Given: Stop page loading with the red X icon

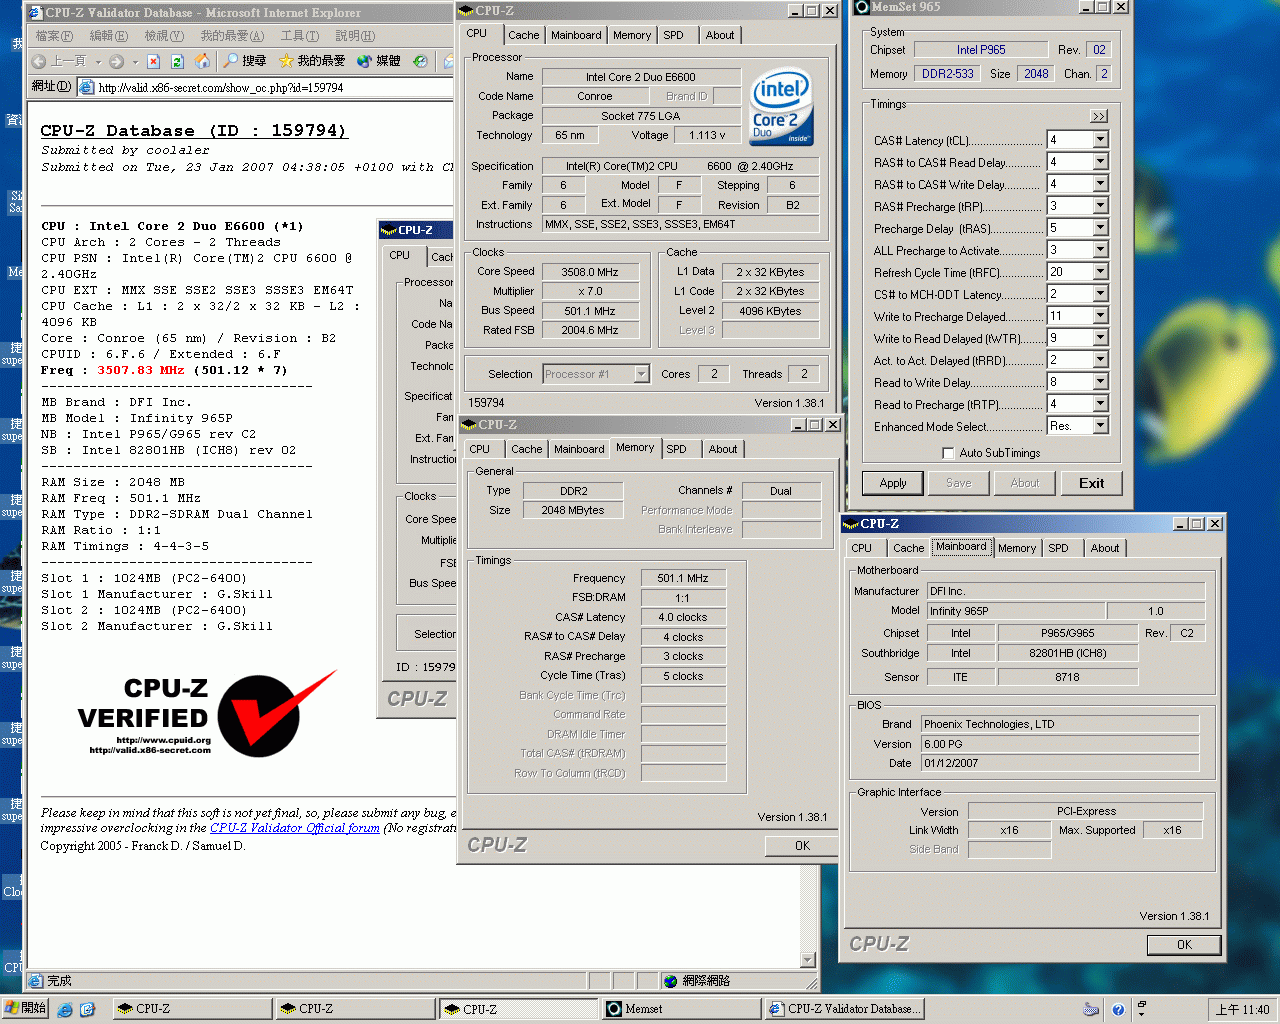Looking at the screenshot, I should pos(154,61).
